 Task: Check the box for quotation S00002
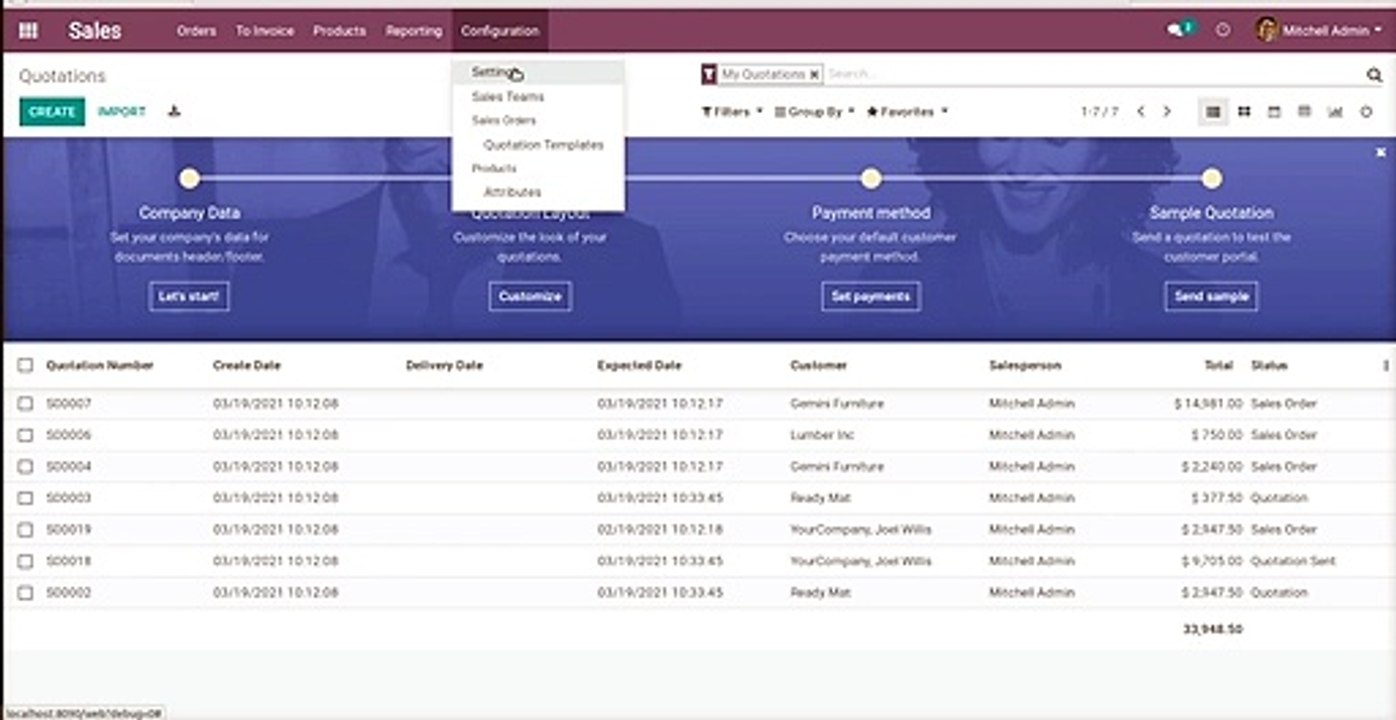click(x=25, y=593)
